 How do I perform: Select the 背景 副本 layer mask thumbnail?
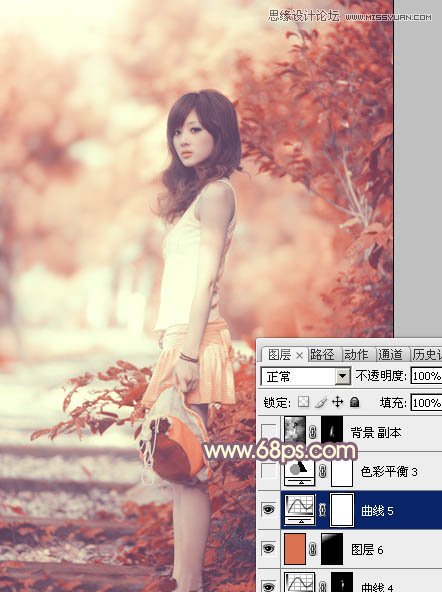(332, 430)
